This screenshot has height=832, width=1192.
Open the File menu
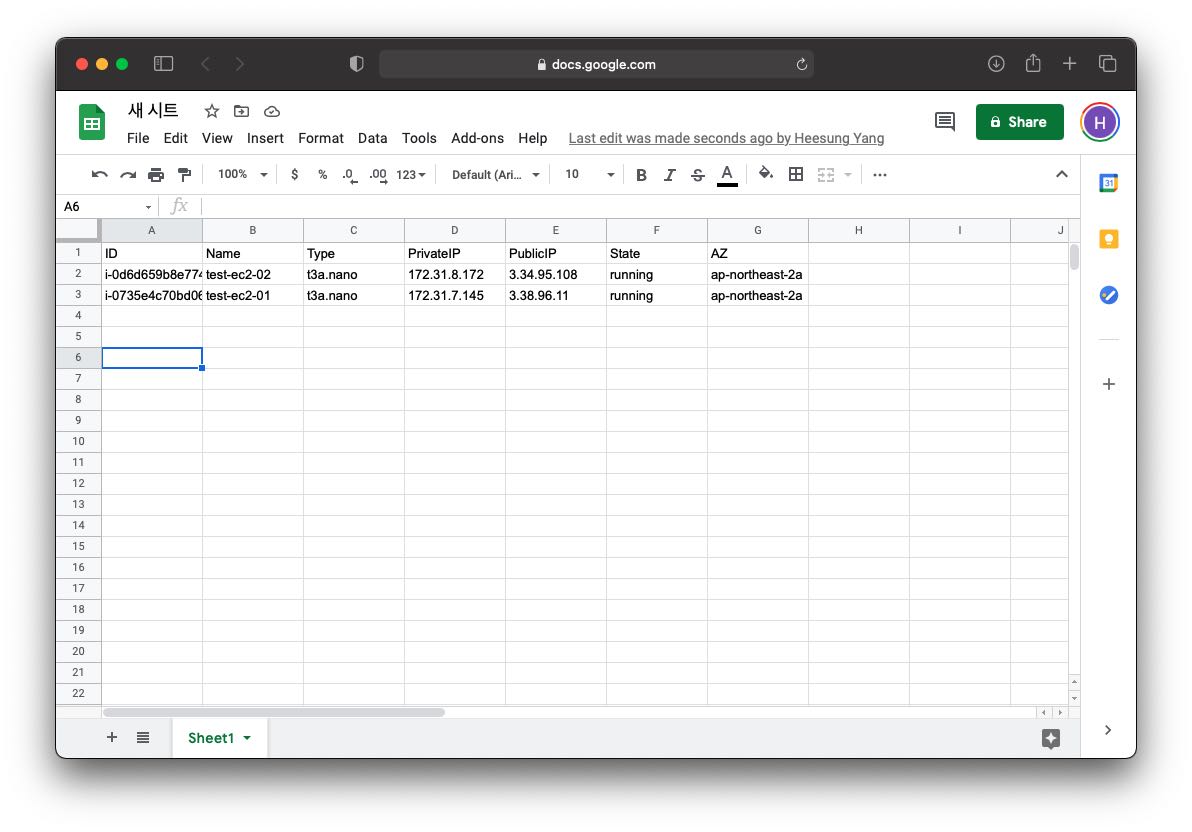click(138, 138)
